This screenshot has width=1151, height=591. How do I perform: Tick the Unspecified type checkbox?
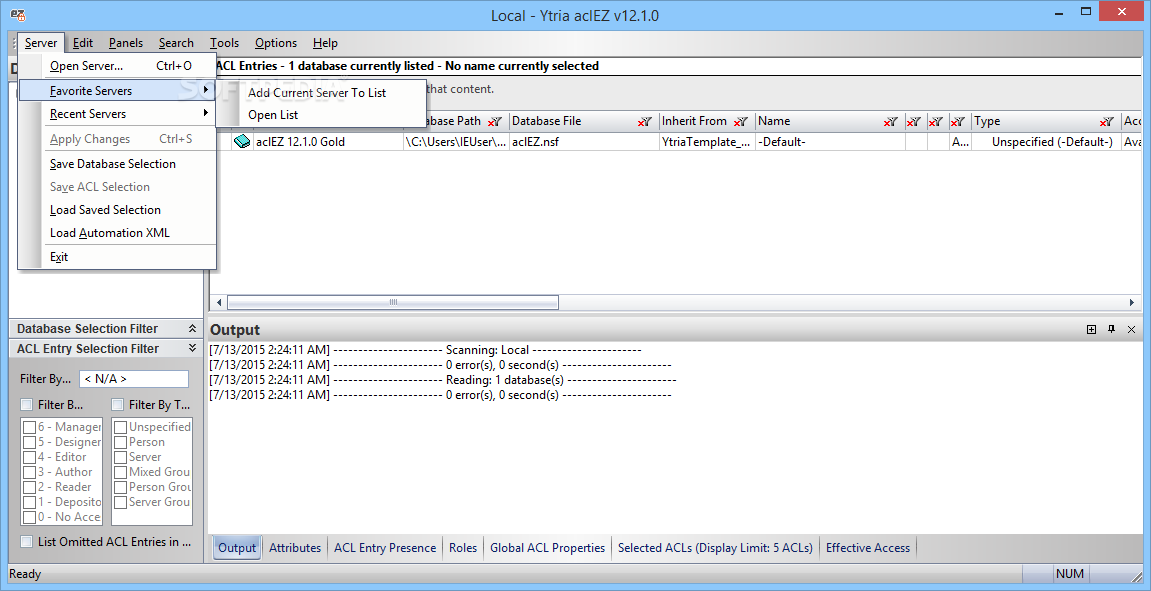120,427
